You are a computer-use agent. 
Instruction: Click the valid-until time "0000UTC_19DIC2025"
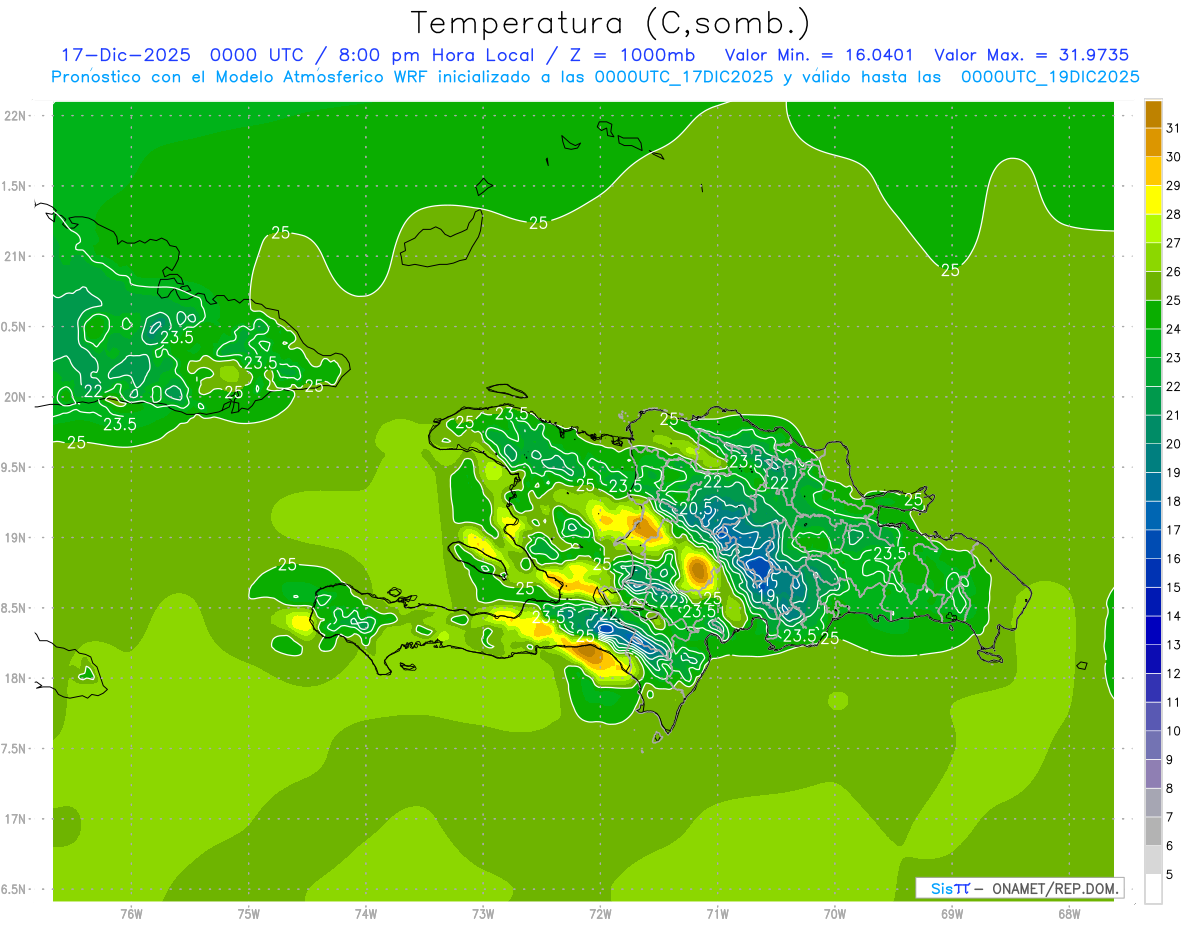(x=1050, y=77)
